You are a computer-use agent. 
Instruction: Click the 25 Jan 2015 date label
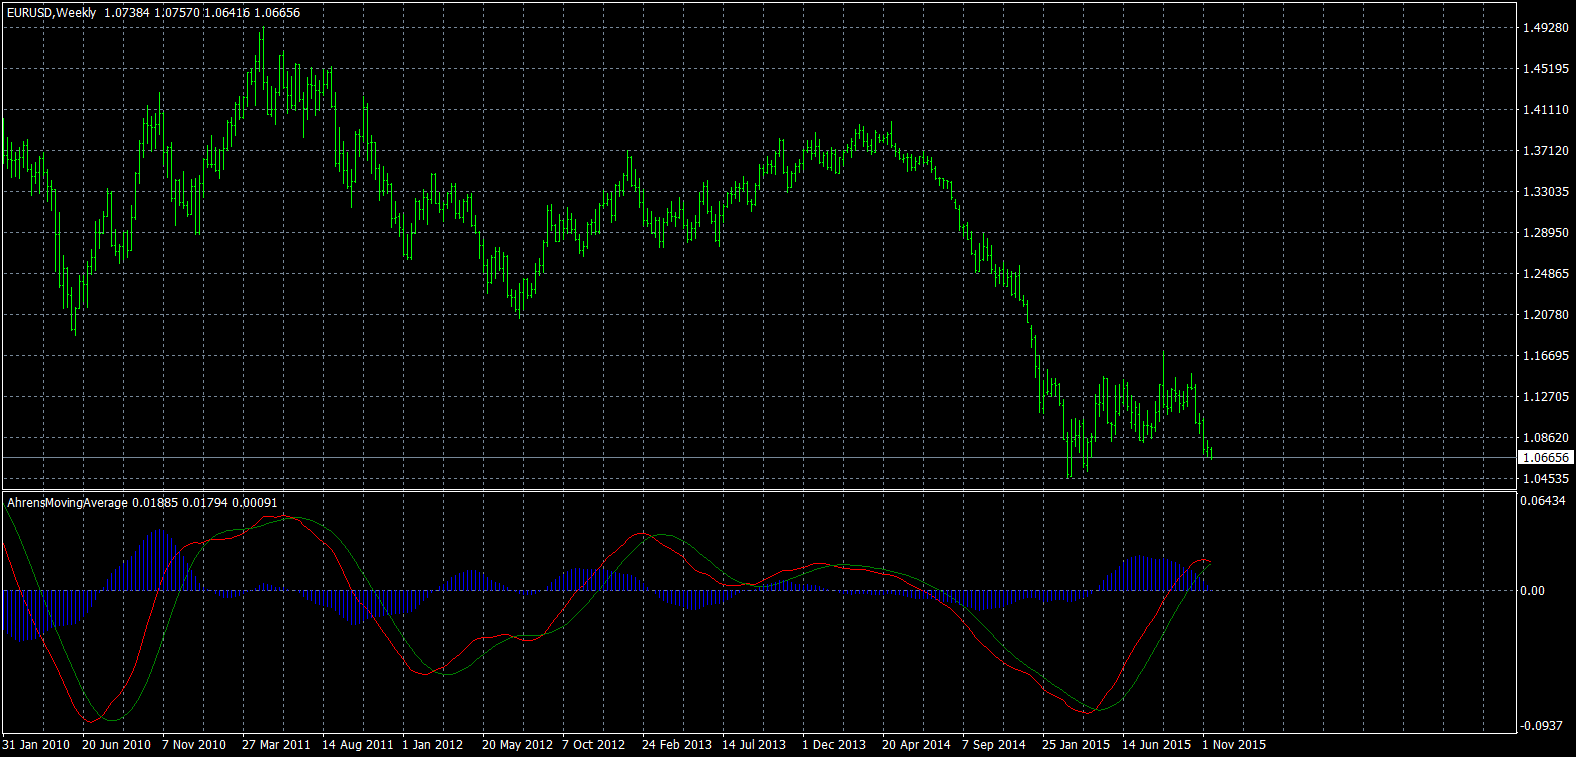coord(1076,745)
